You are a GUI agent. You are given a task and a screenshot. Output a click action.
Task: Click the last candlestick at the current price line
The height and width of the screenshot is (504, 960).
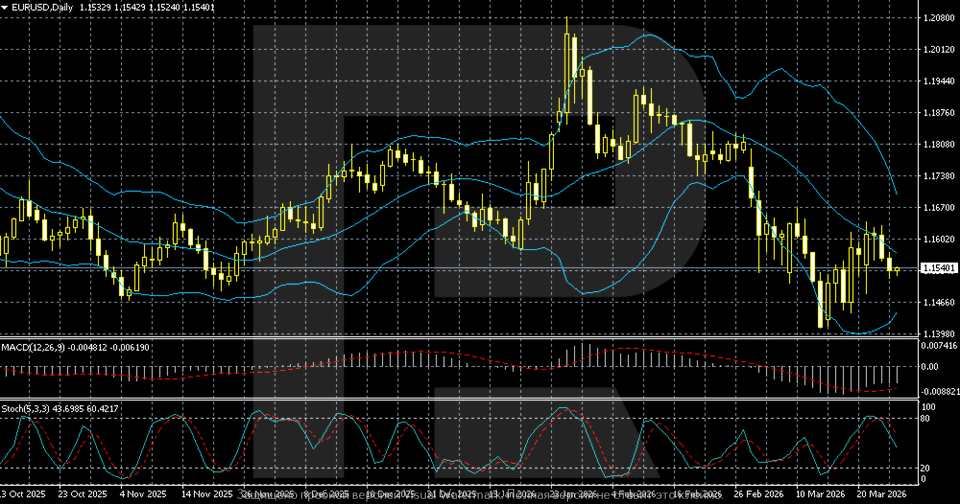897,270
